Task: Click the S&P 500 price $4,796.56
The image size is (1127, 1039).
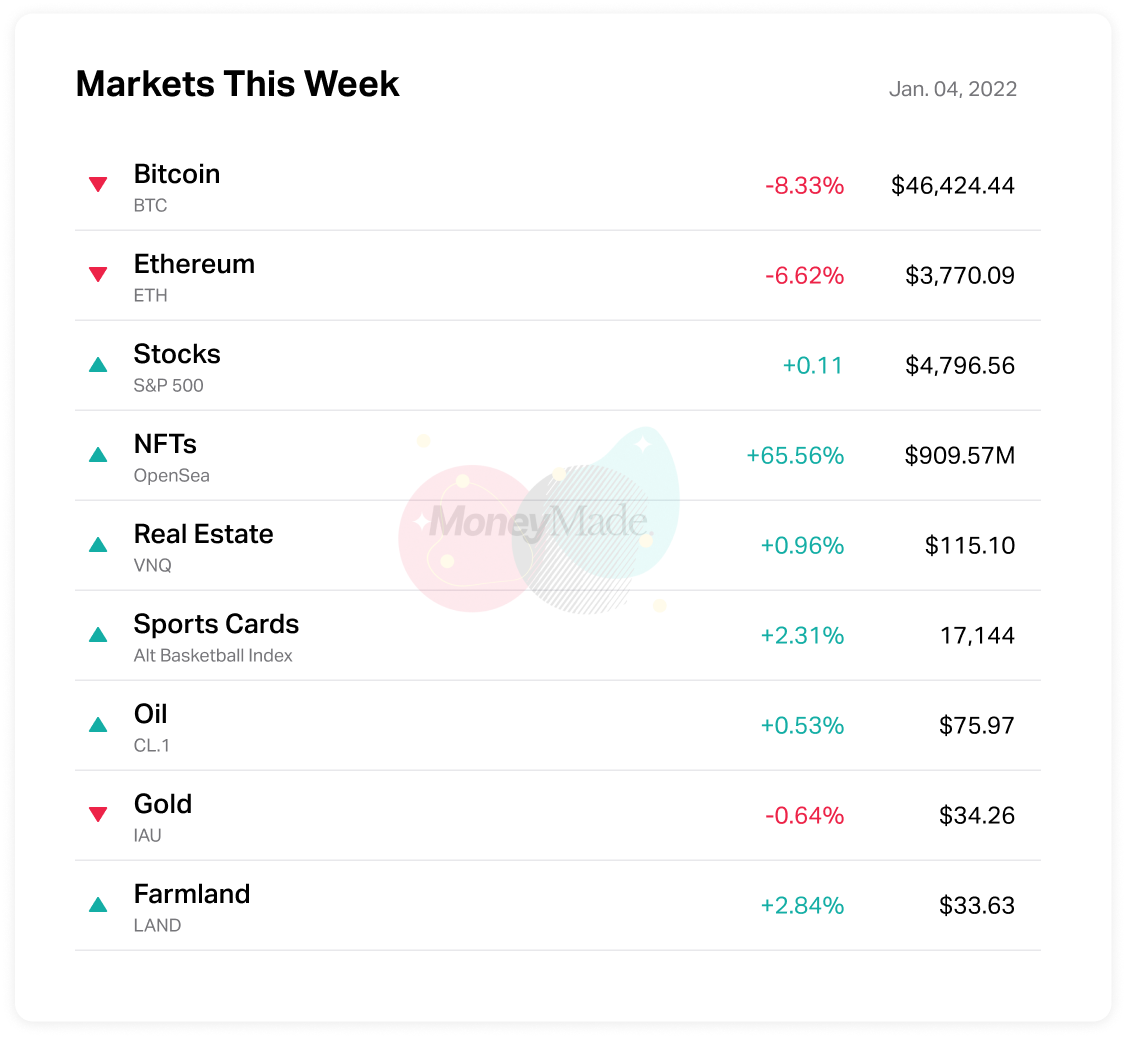Action: point(960,366)
